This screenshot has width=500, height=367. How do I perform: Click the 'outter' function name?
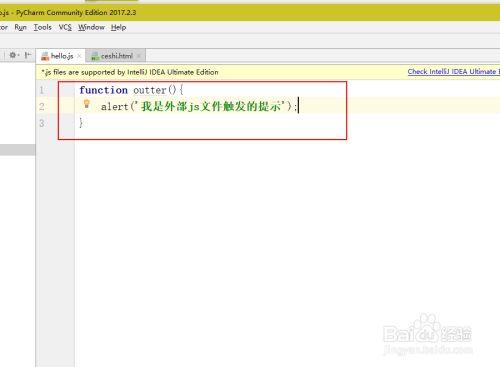[150, 90]
